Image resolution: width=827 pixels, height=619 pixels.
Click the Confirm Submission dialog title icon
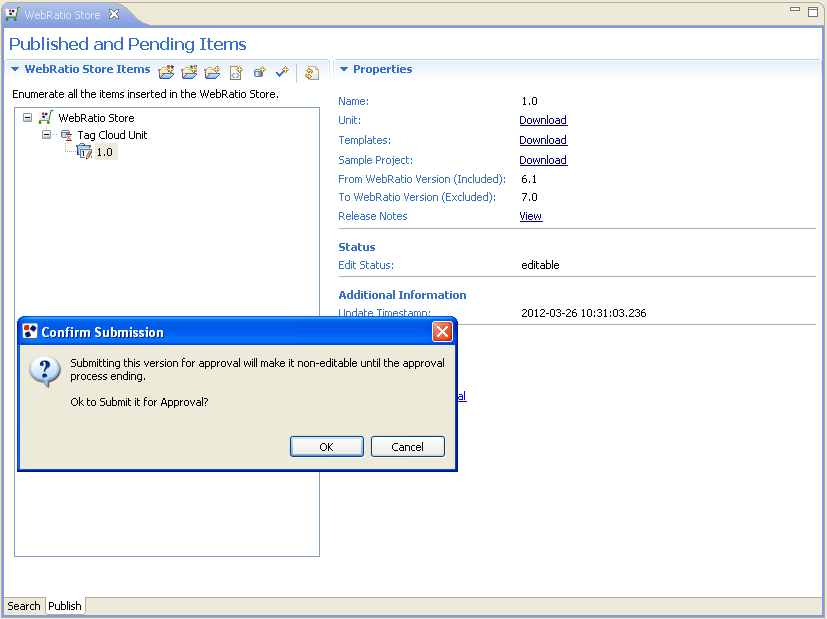click(x=30, y=331)
